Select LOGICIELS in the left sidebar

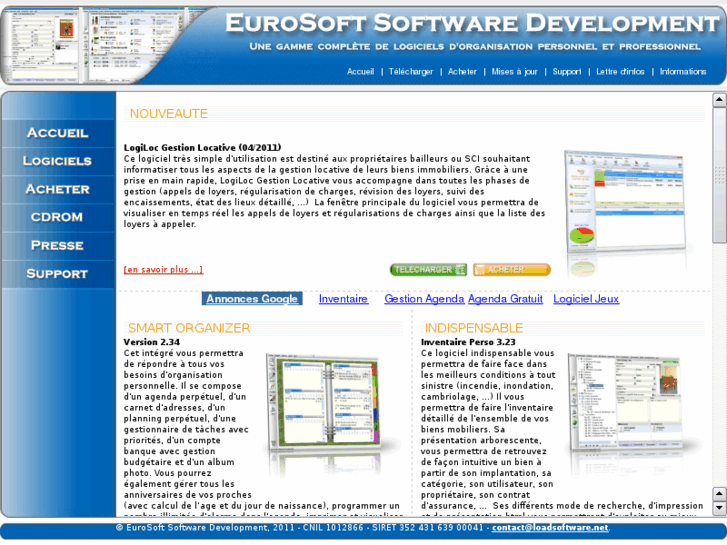pos(57,161)
